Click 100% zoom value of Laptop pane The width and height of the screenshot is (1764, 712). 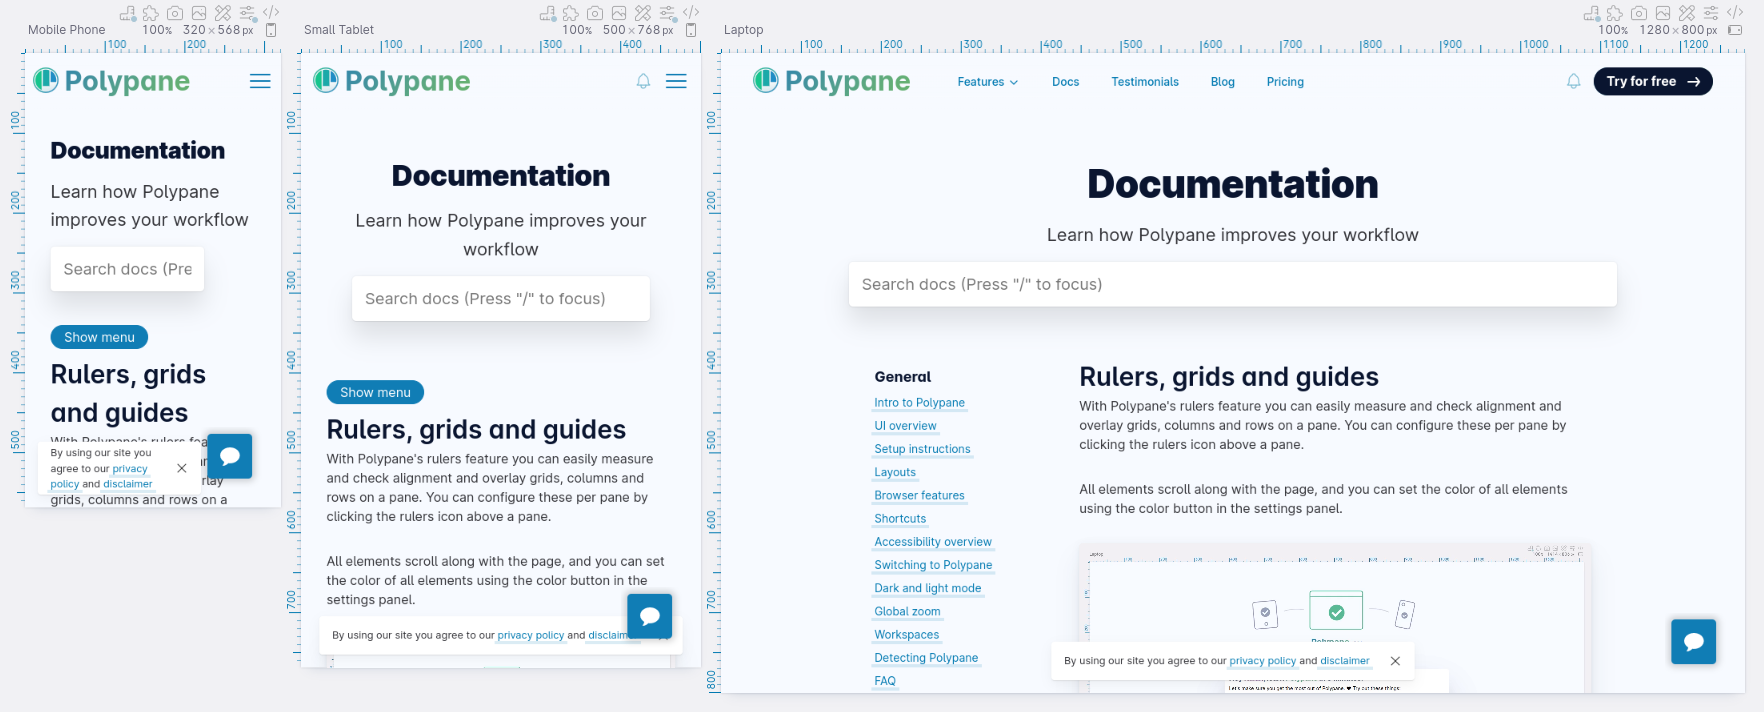[x=1613, y=30]
